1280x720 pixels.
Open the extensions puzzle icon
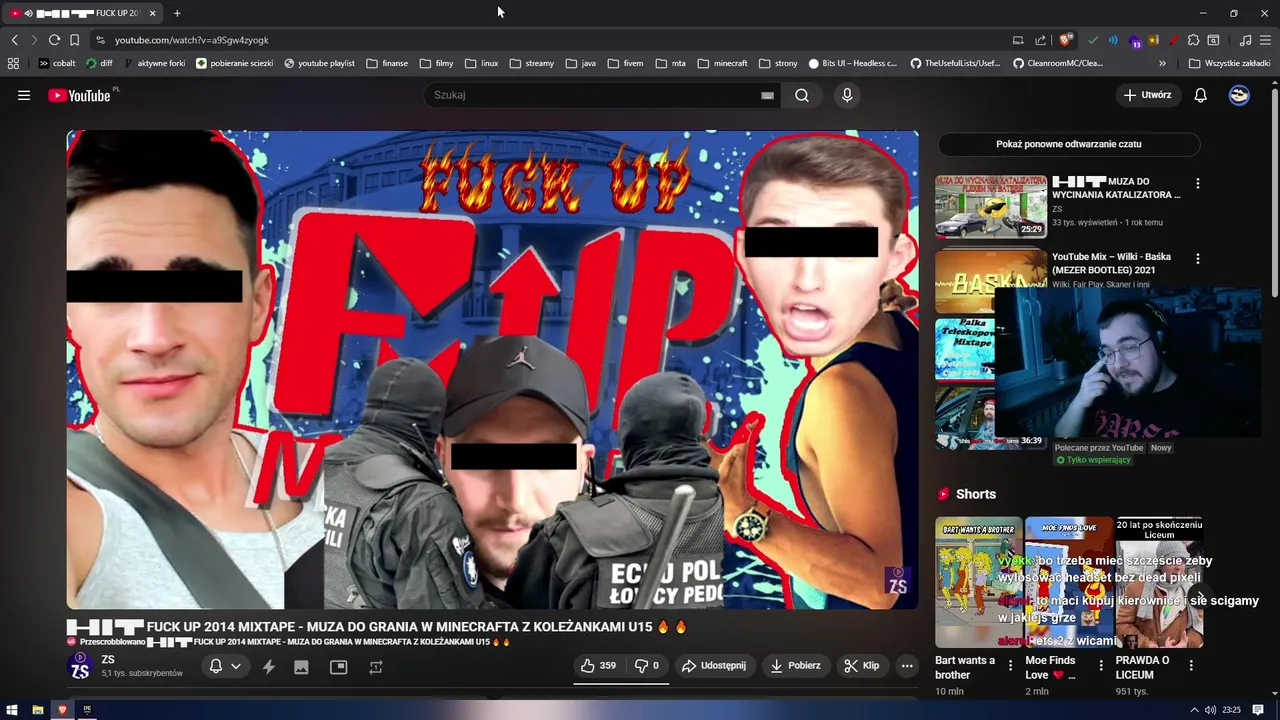(x=1193, y=40)
